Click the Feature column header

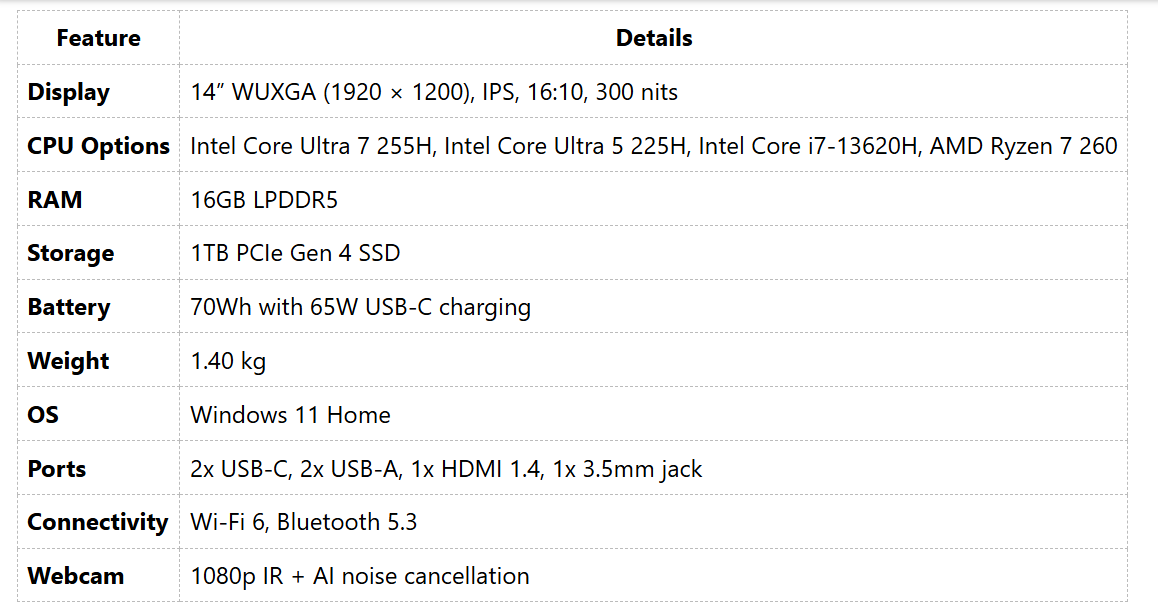(x=98, y=38)
